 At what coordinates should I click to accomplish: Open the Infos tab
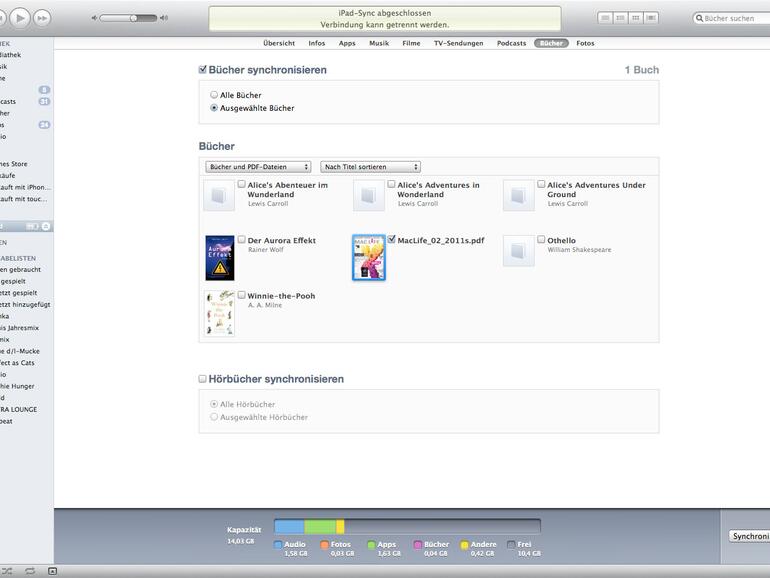coord(317,43)
